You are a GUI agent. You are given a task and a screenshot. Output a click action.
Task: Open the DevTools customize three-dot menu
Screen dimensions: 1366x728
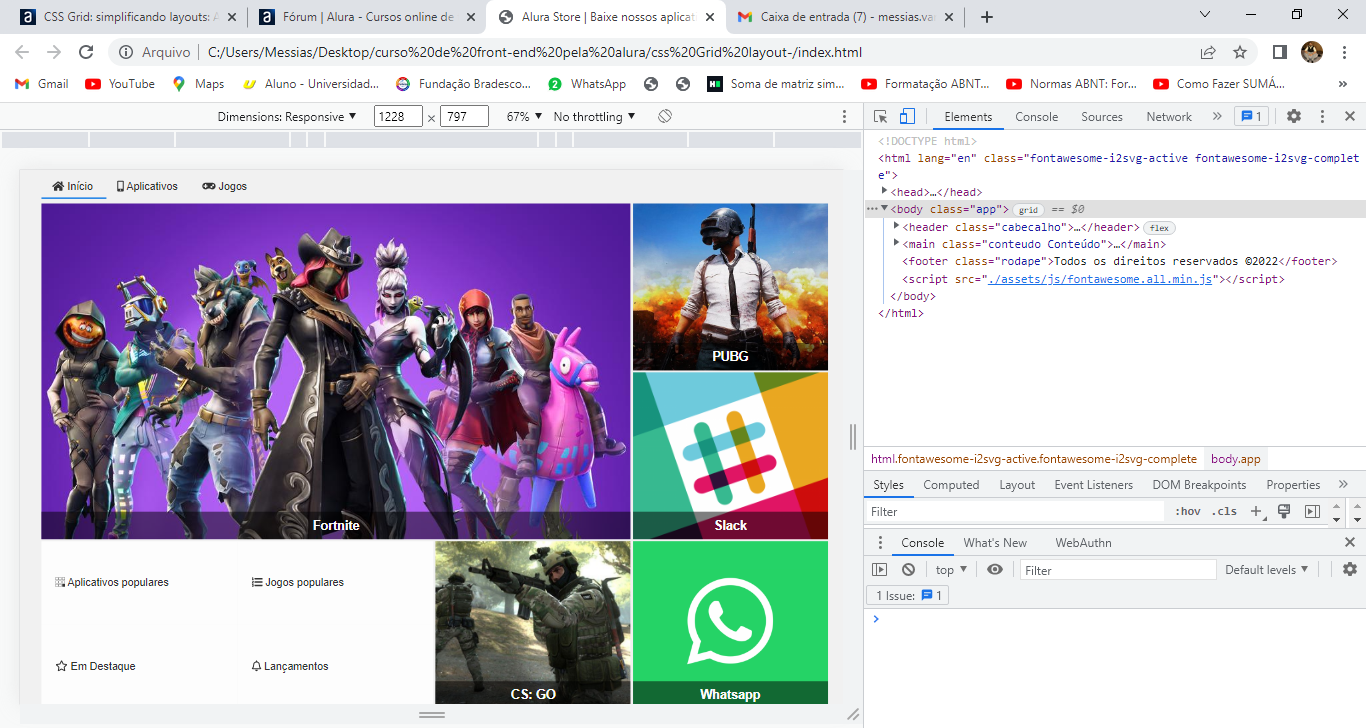coord(1322,117)
